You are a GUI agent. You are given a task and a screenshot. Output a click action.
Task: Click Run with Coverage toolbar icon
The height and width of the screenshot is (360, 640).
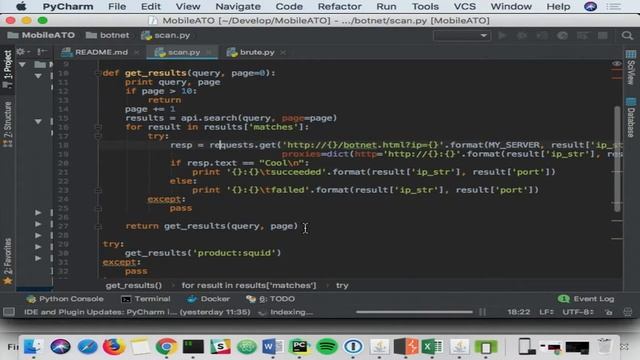pyautogui.click(x=542, y=36)
